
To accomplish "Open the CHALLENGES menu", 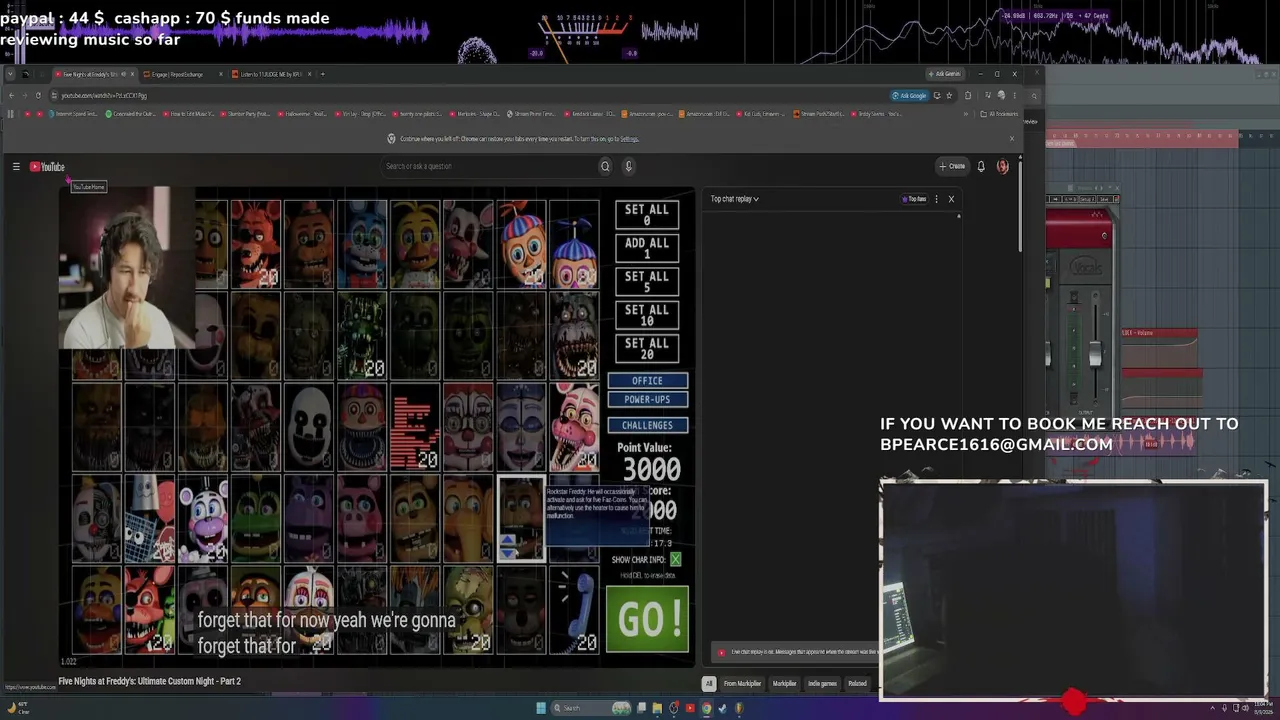I will pyautogui.click(x=647, y=425).
